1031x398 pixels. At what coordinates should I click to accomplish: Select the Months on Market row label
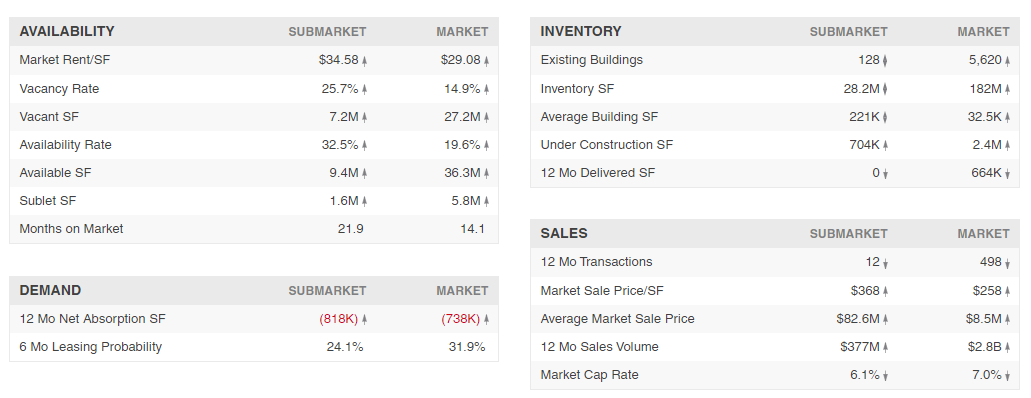[72, 229]
